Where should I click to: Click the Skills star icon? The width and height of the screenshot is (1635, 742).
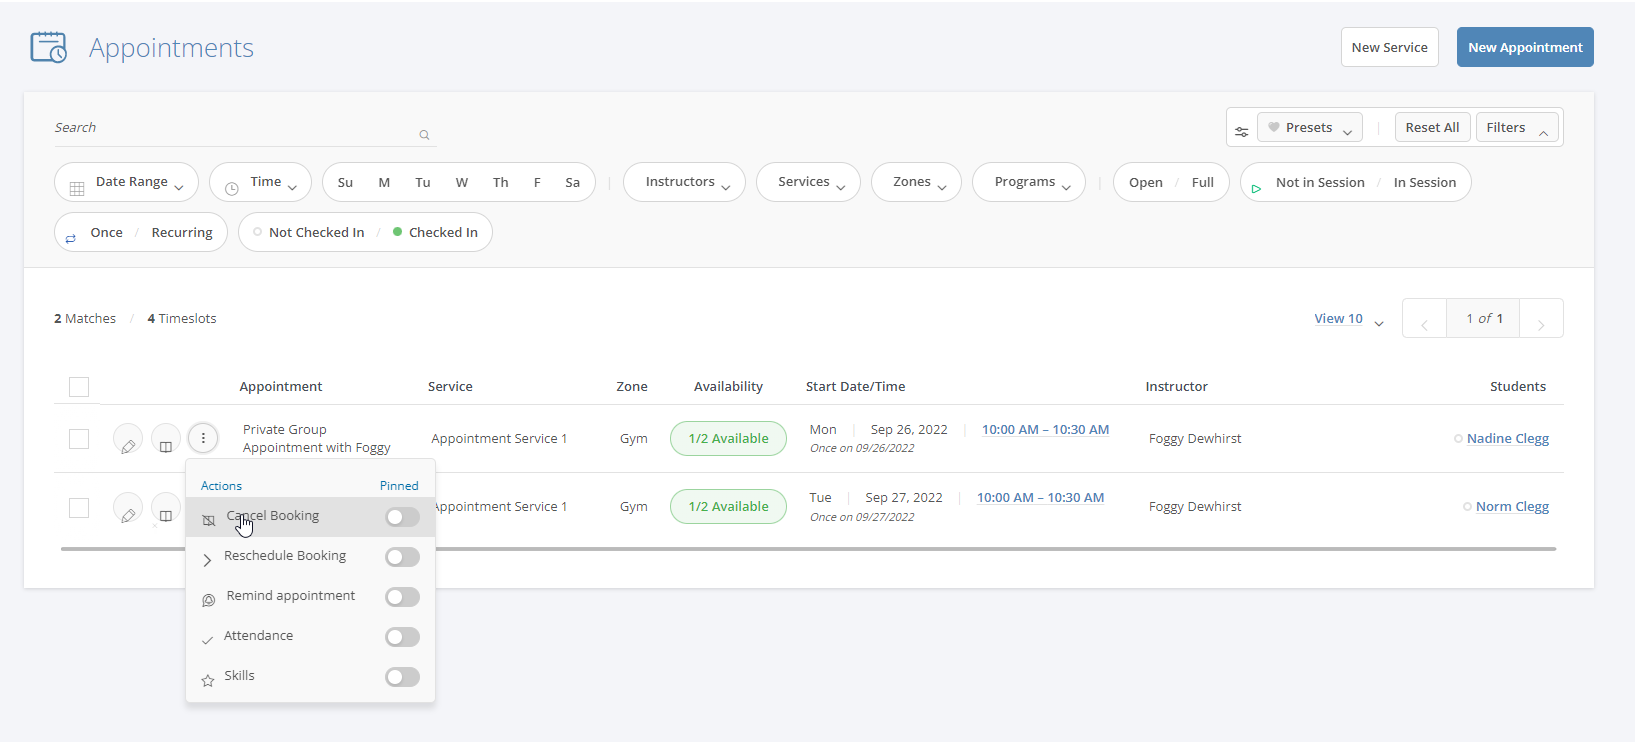click(208, 680)
